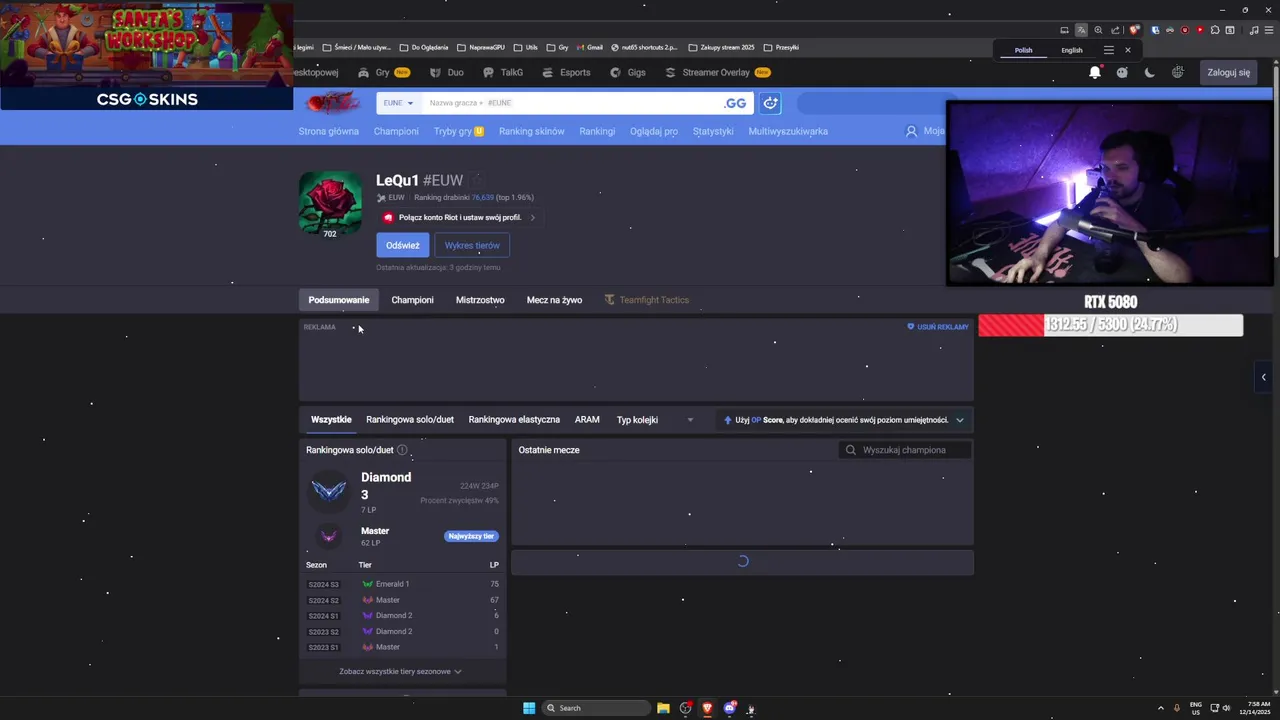Open the Gigs menu item
1280x720 pixels.
point(628,72)
